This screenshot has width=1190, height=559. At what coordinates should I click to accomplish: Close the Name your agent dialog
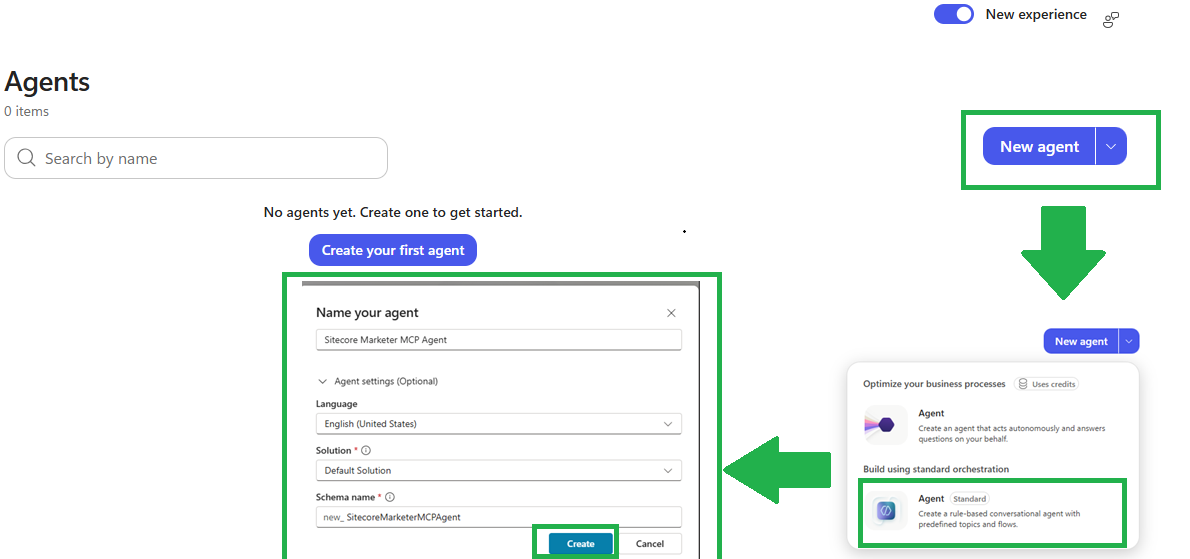671,312
